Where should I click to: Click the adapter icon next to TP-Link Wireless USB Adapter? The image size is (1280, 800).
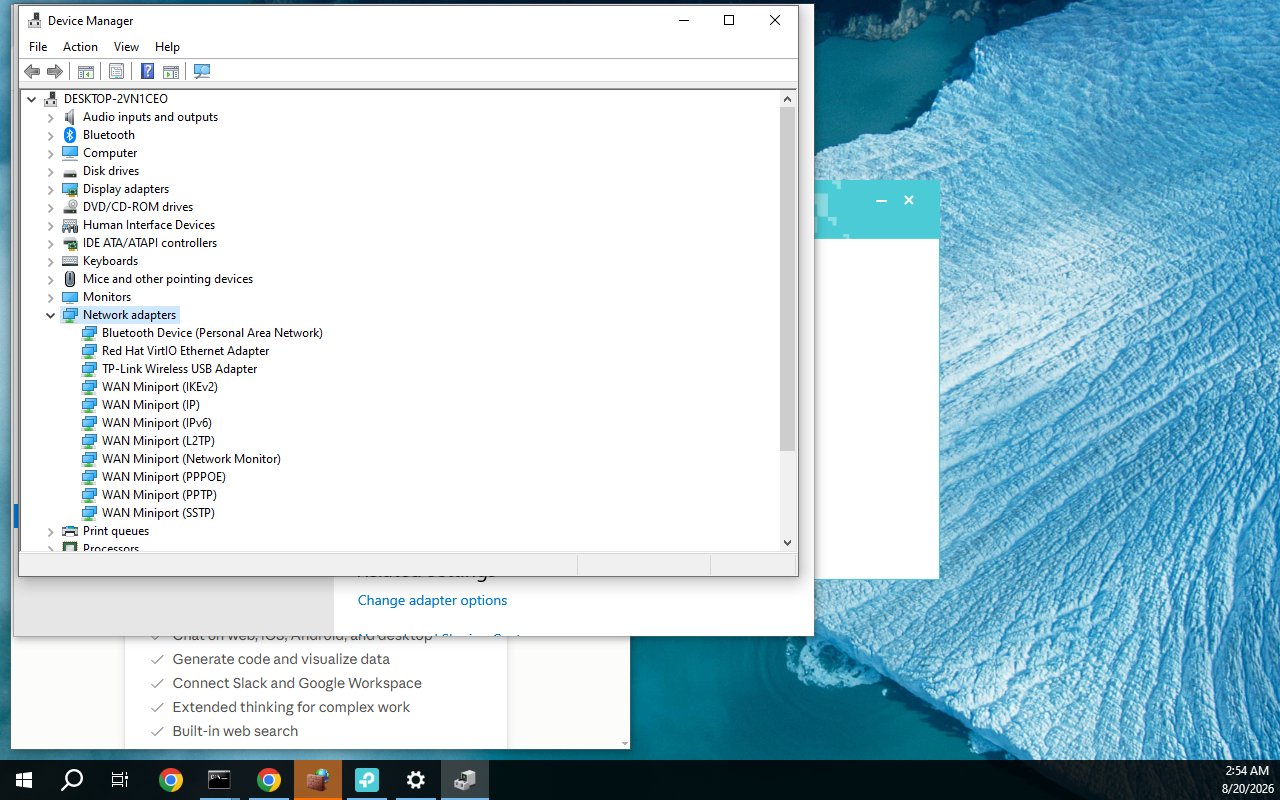tap(89, 369)
